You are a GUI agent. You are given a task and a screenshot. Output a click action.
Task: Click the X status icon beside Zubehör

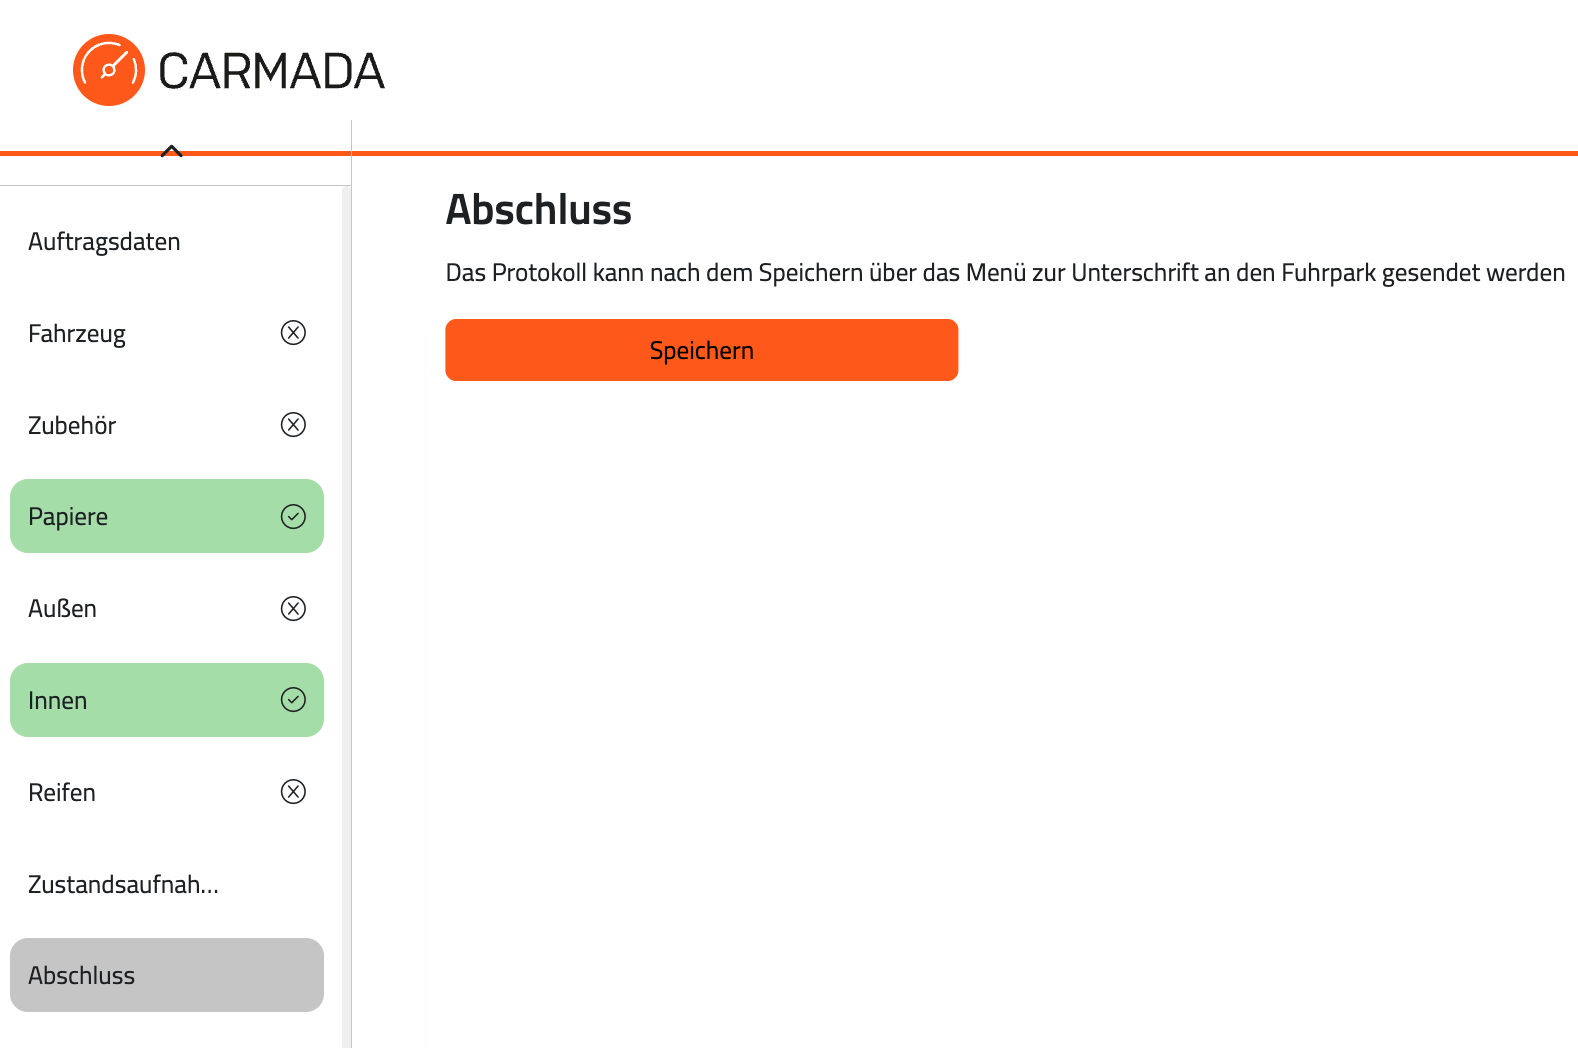pyautogui.click(x=293, y=425)
